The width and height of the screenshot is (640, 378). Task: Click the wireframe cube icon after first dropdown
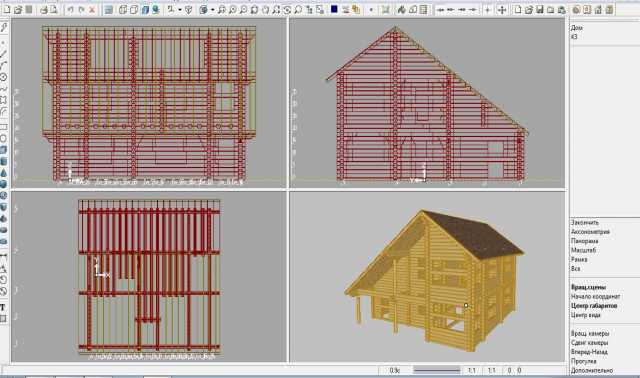pyautogui.click(x=189, y=9)
